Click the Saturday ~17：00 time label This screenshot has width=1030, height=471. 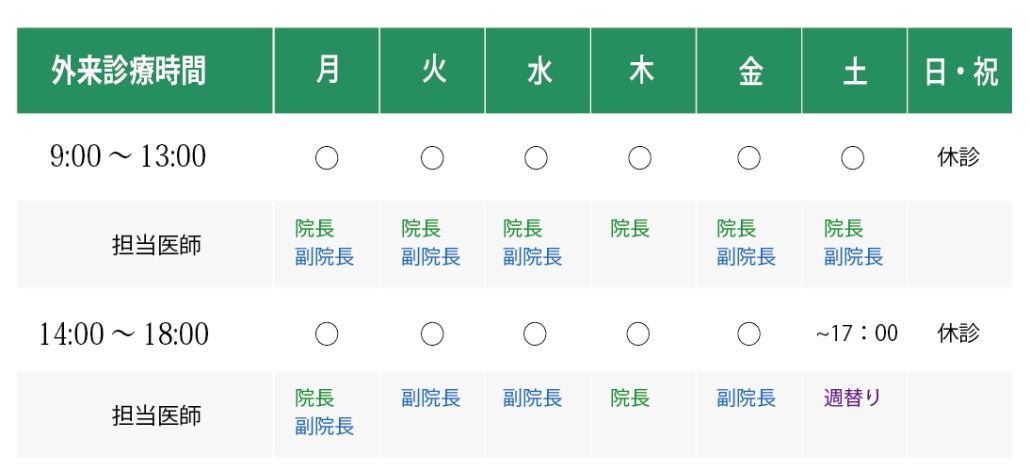[x=857, y=334]
